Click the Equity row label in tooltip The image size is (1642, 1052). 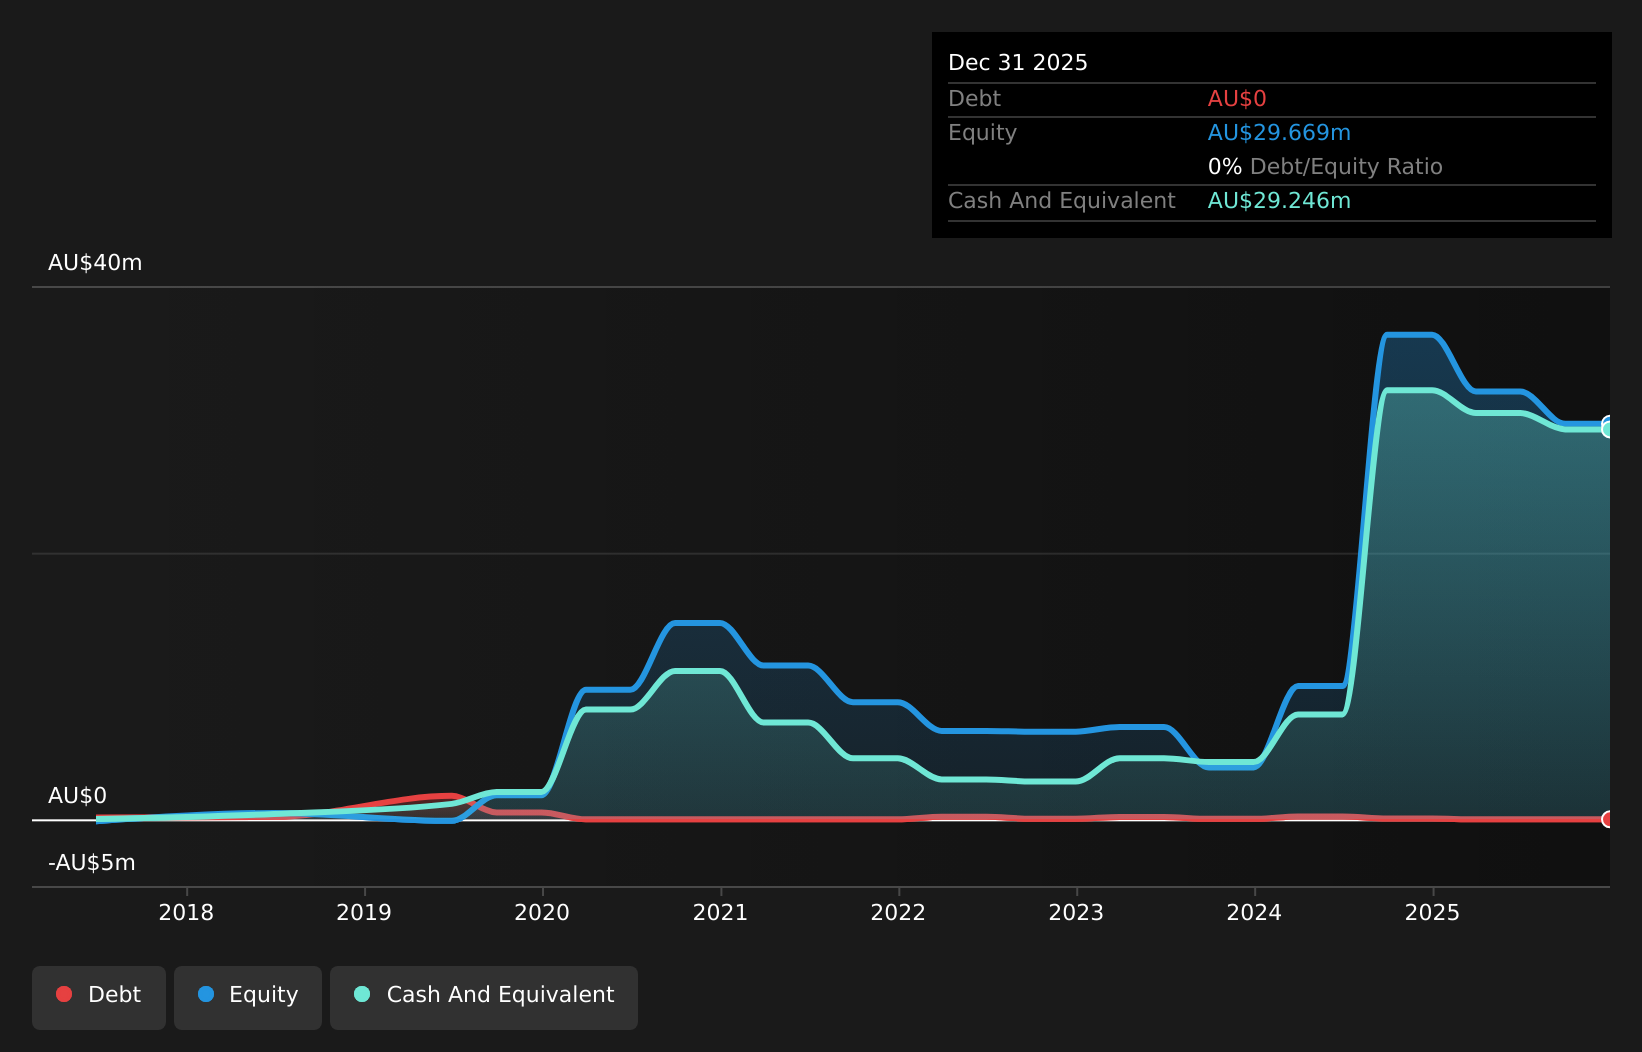tap(982, 133)
